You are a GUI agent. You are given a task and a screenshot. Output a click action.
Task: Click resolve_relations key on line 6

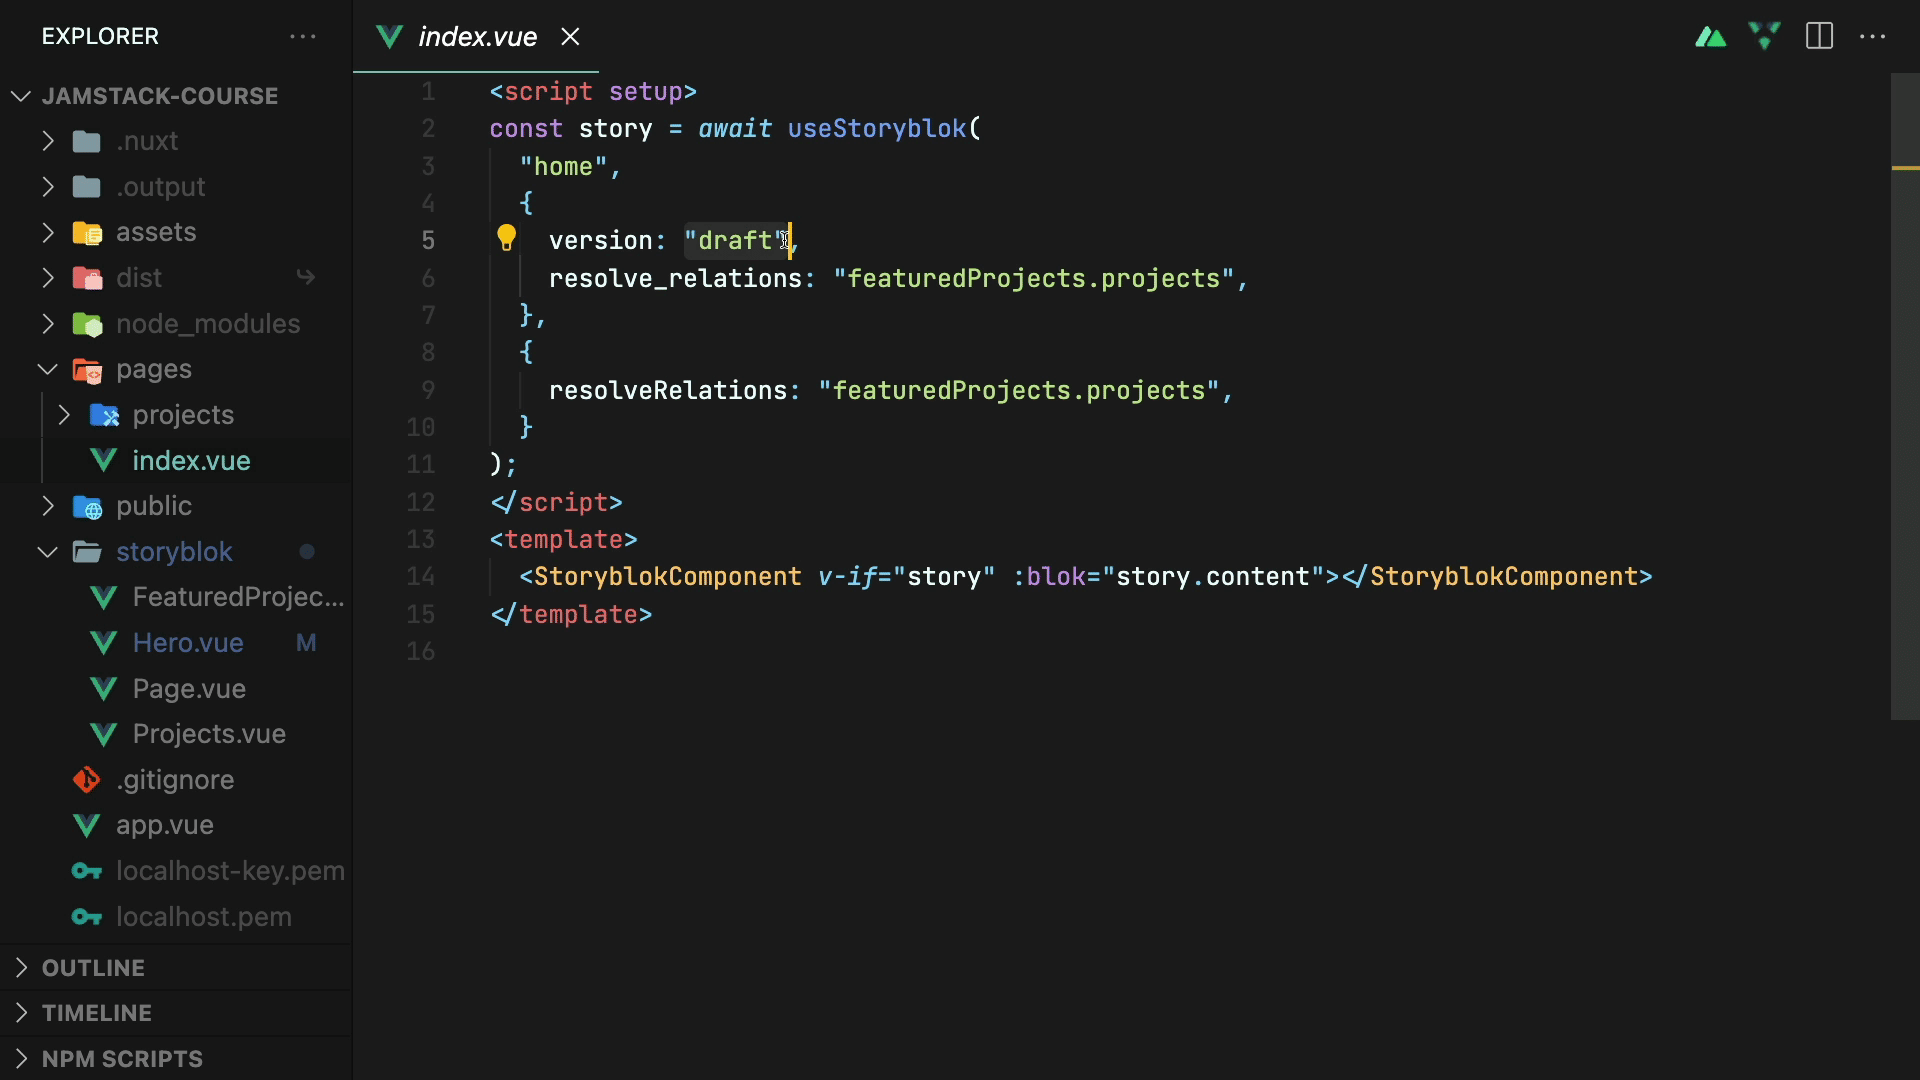[x=675, y=279]
